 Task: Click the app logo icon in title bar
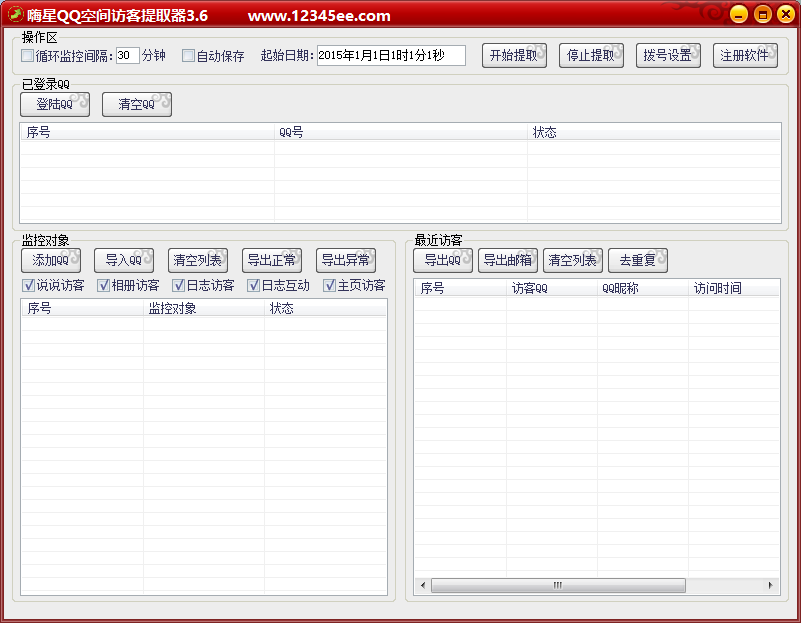15,14
